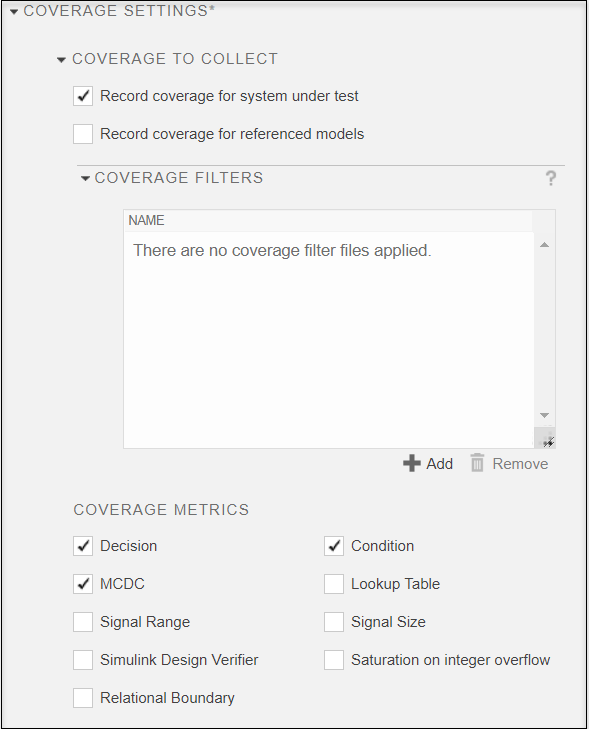Uncheck the Decision coverage metric
This screenshot has height=729, width=589.
point(83,546)
